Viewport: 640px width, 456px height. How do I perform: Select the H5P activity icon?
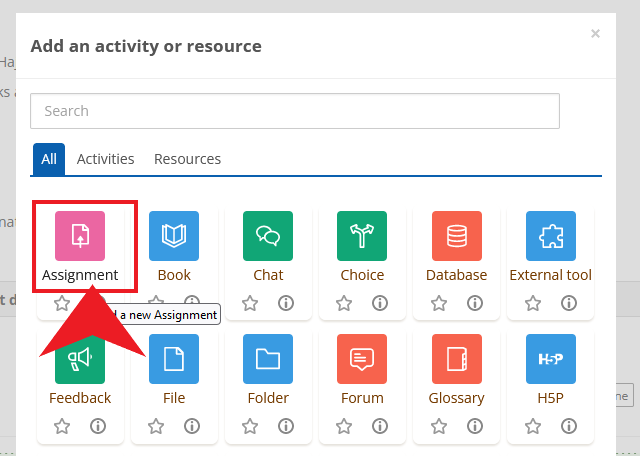tap(550, 359)
